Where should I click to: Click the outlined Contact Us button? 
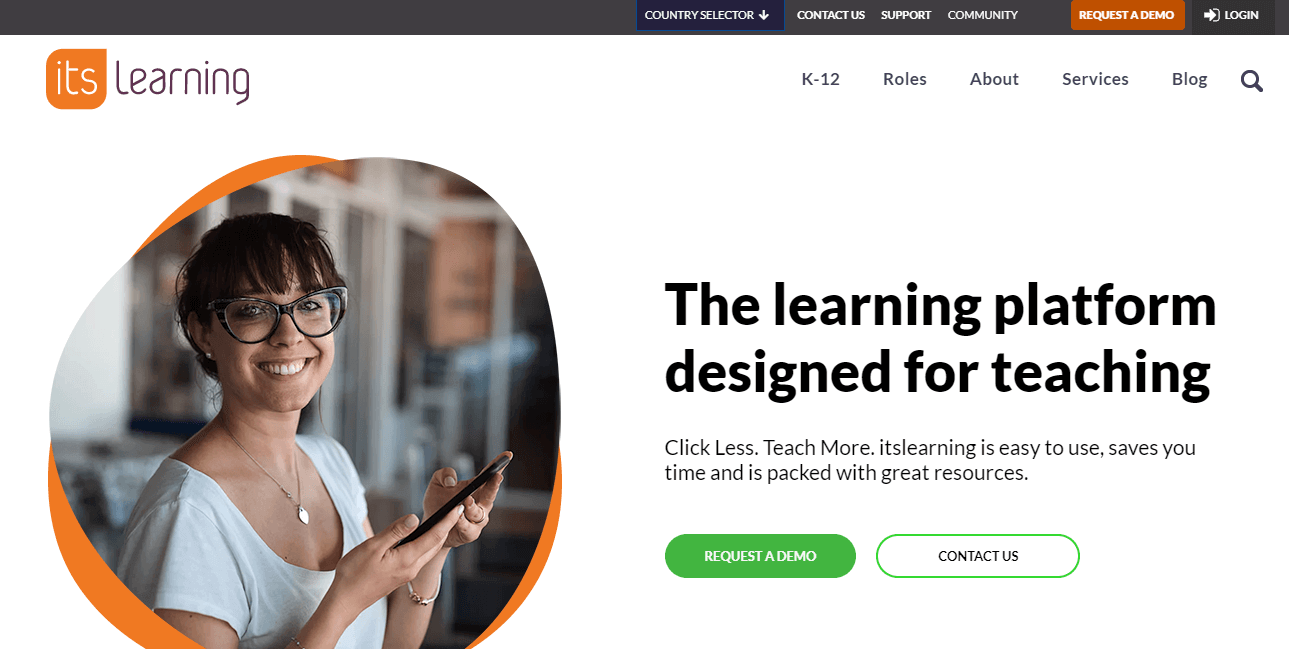978,556
